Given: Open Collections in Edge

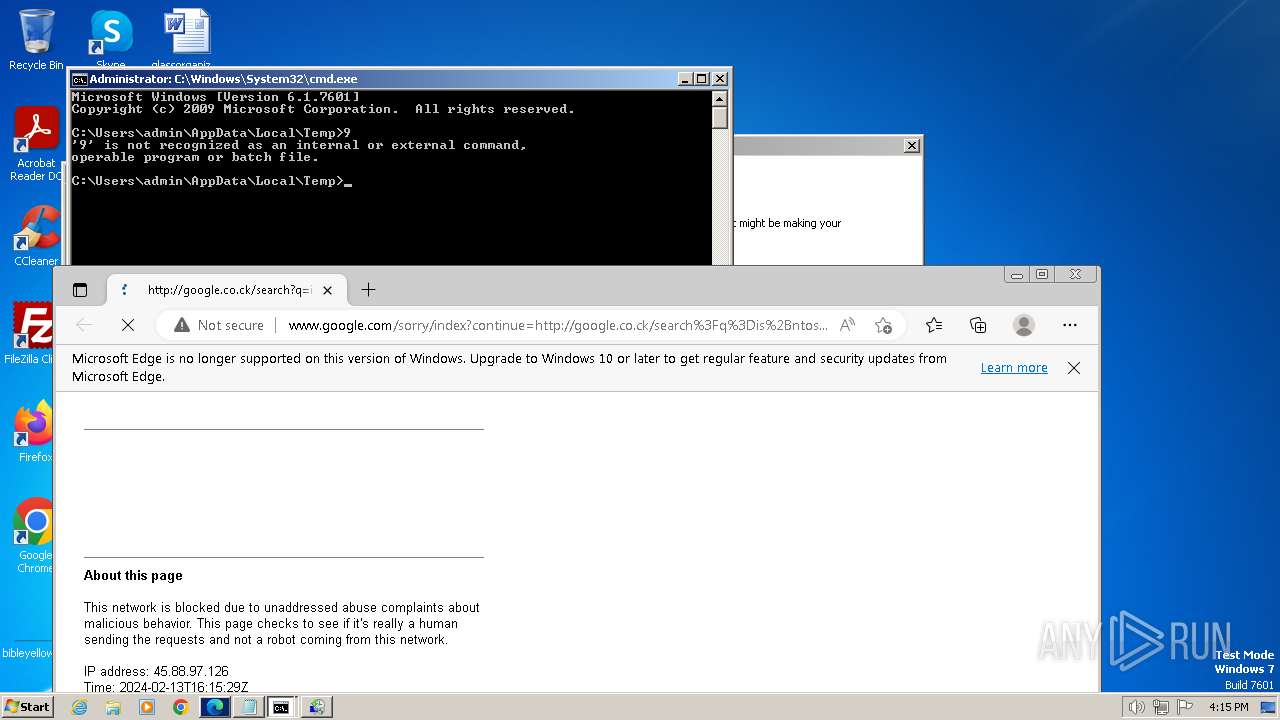Looking at the screenshot, I should coord(978,325).
